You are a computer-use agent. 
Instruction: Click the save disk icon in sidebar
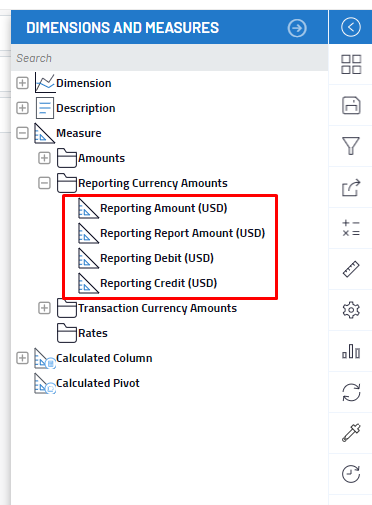(351, 105)
